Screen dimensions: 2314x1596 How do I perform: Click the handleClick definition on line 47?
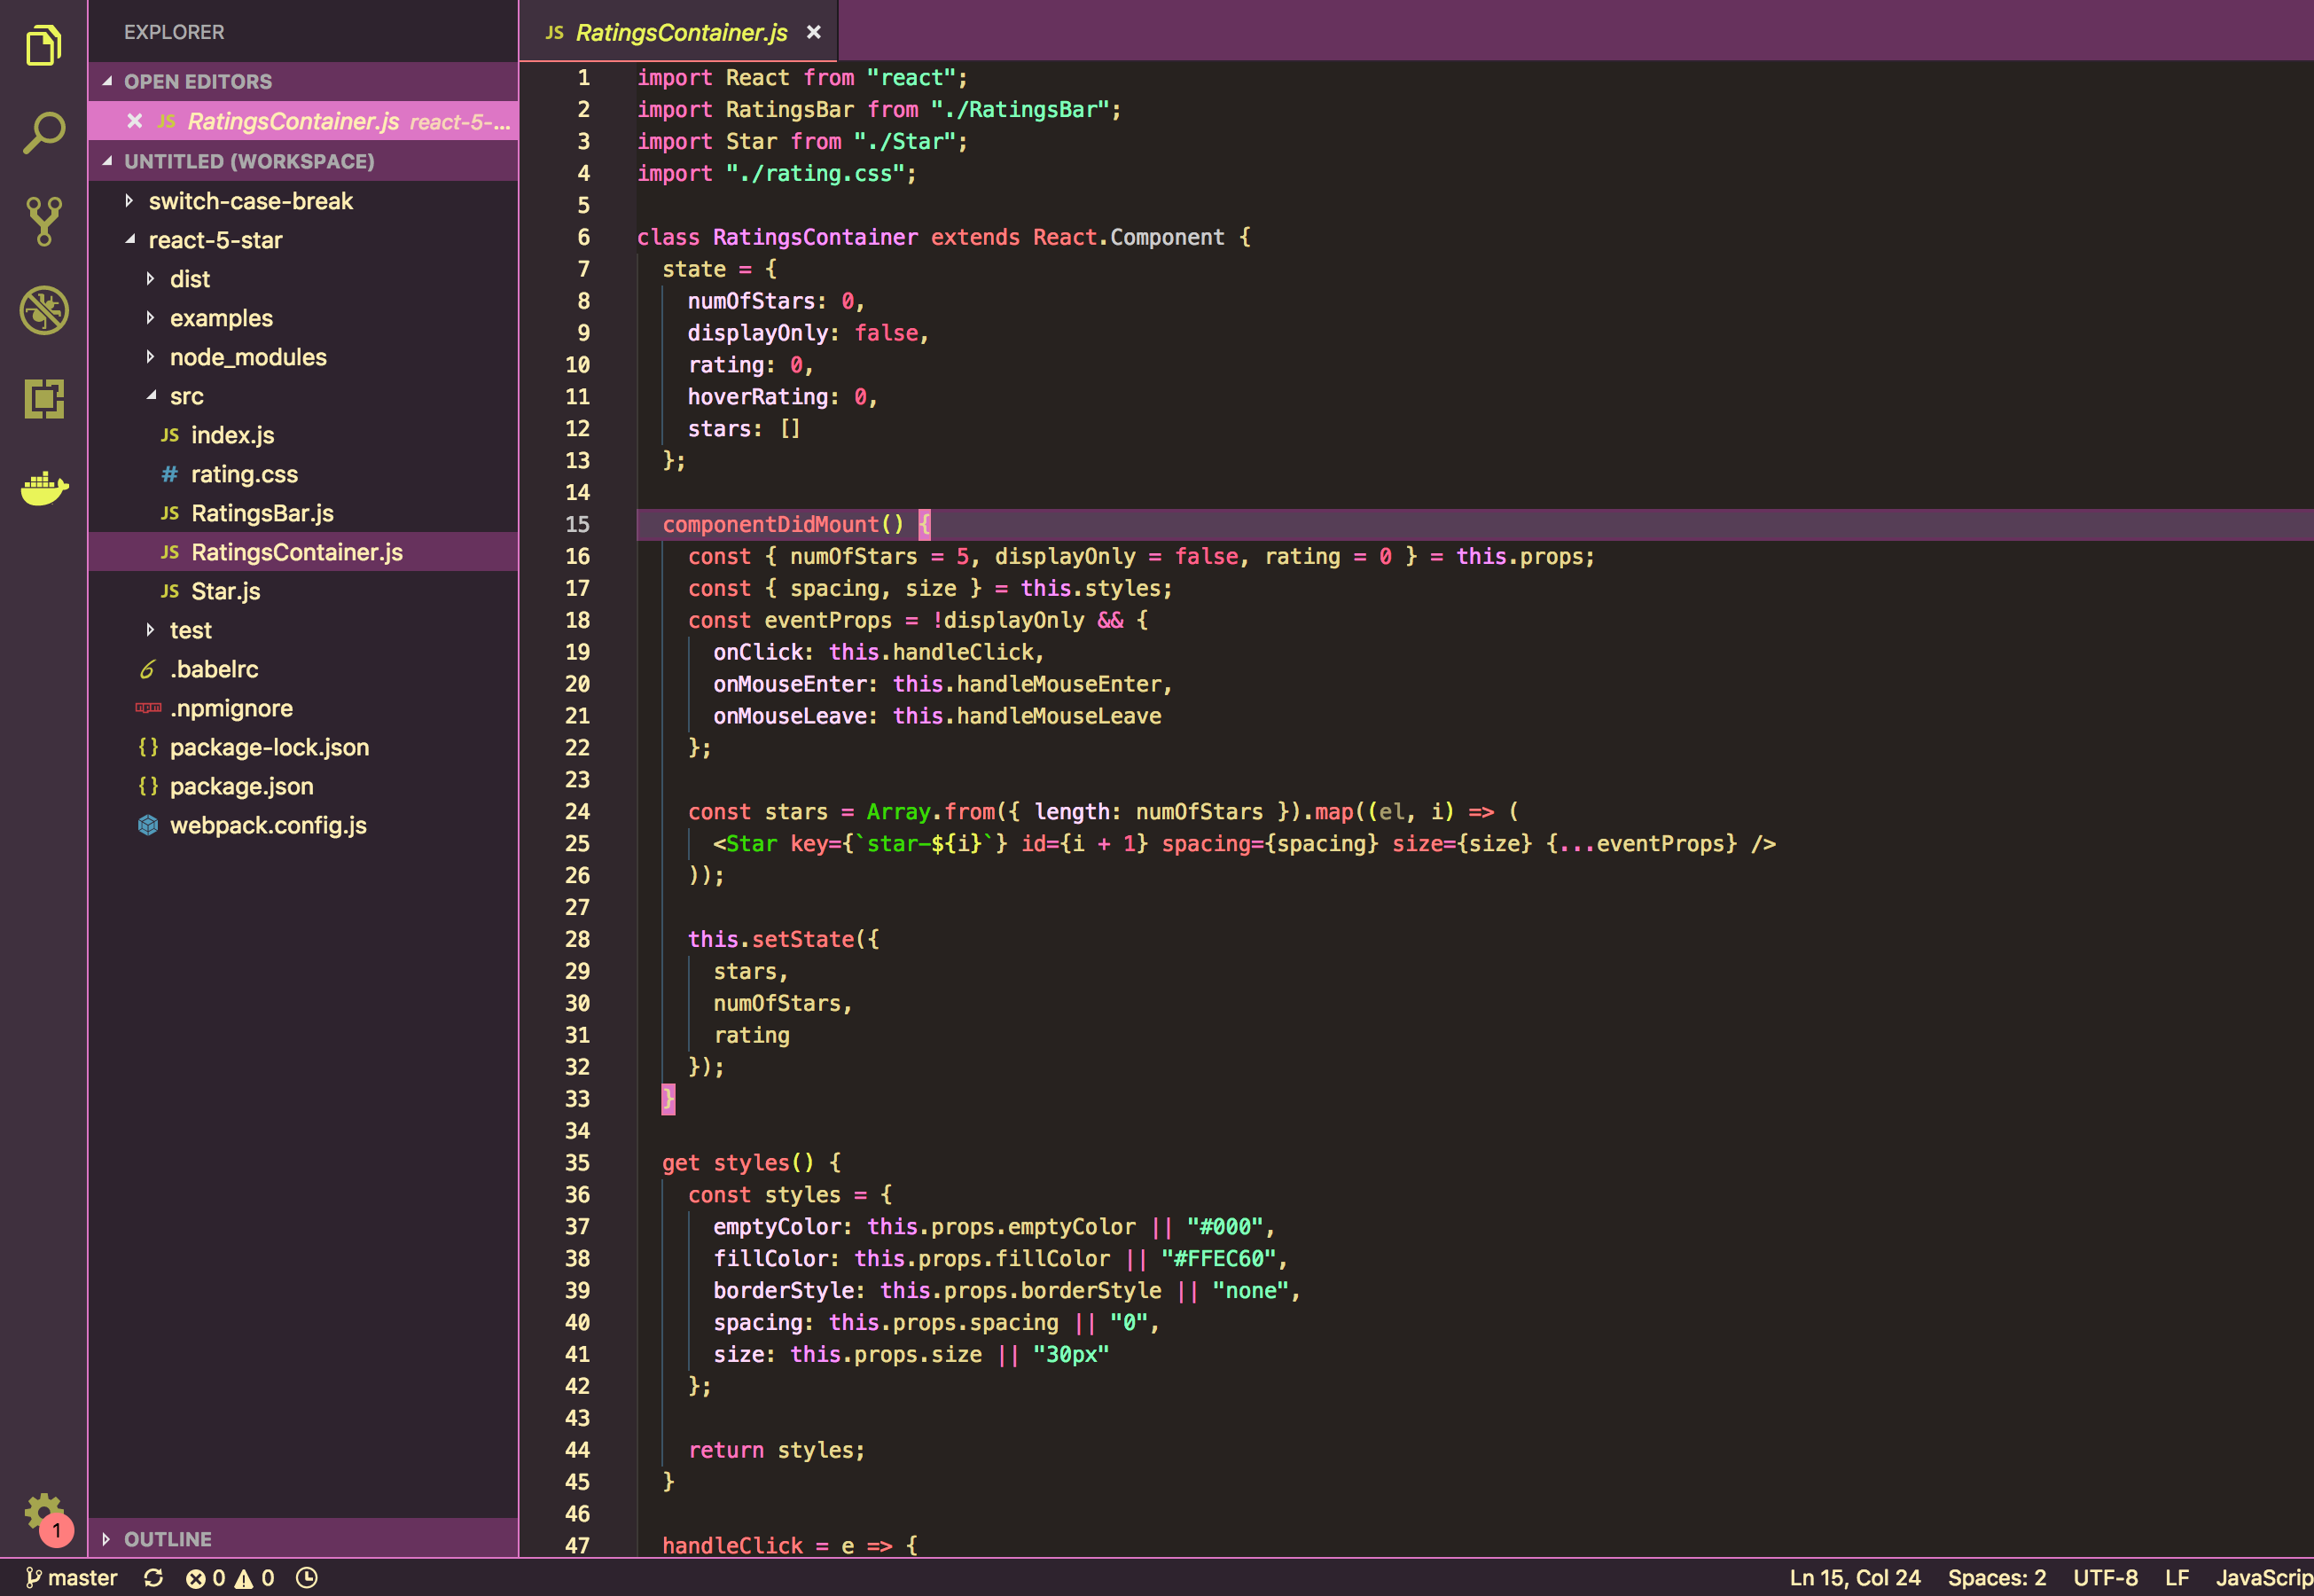(x=732, y=1545)
